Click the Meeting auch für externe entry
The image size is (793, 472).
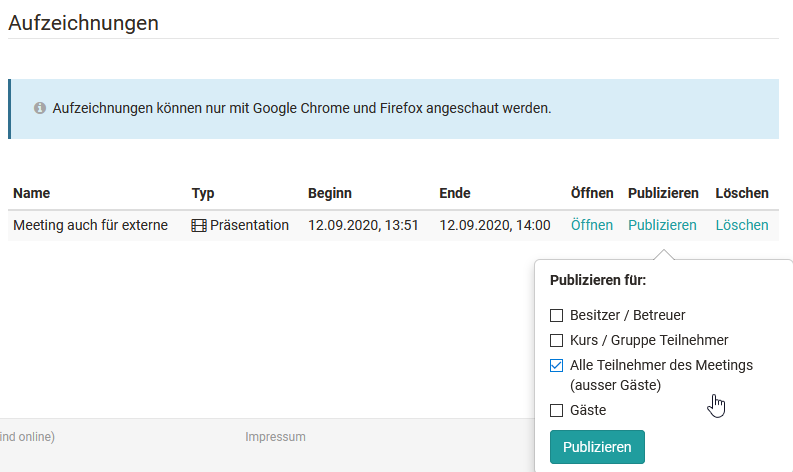(90, 225)
